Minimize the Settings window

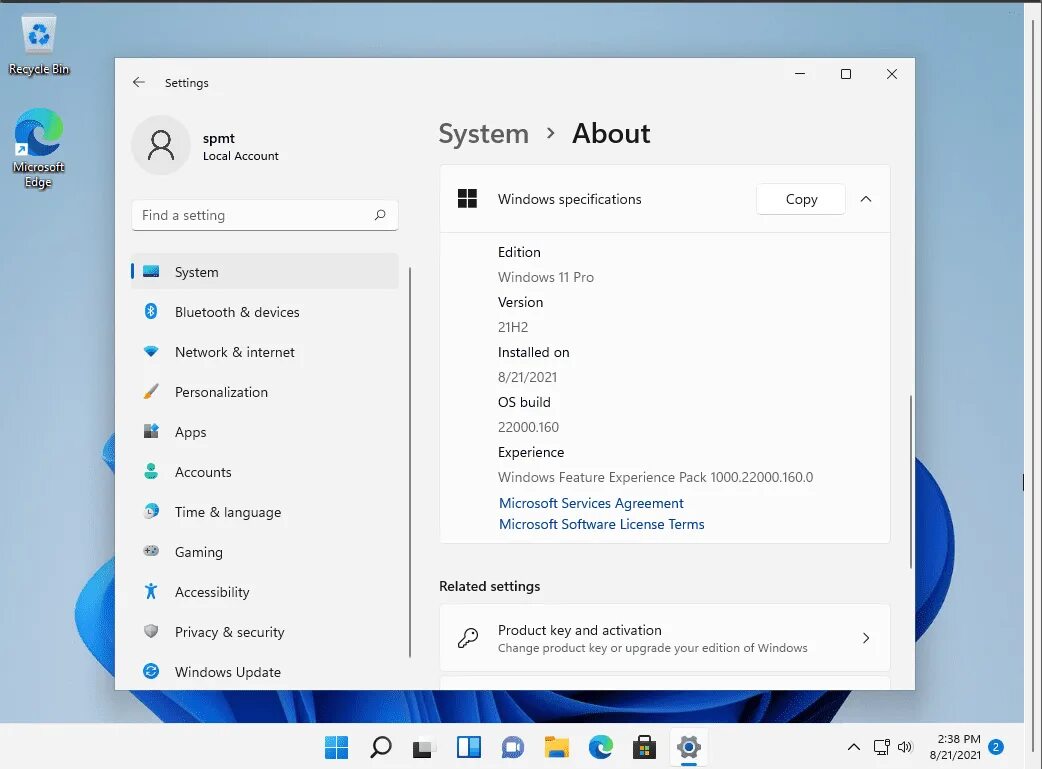pyautogui.click(x=800, y=74)
